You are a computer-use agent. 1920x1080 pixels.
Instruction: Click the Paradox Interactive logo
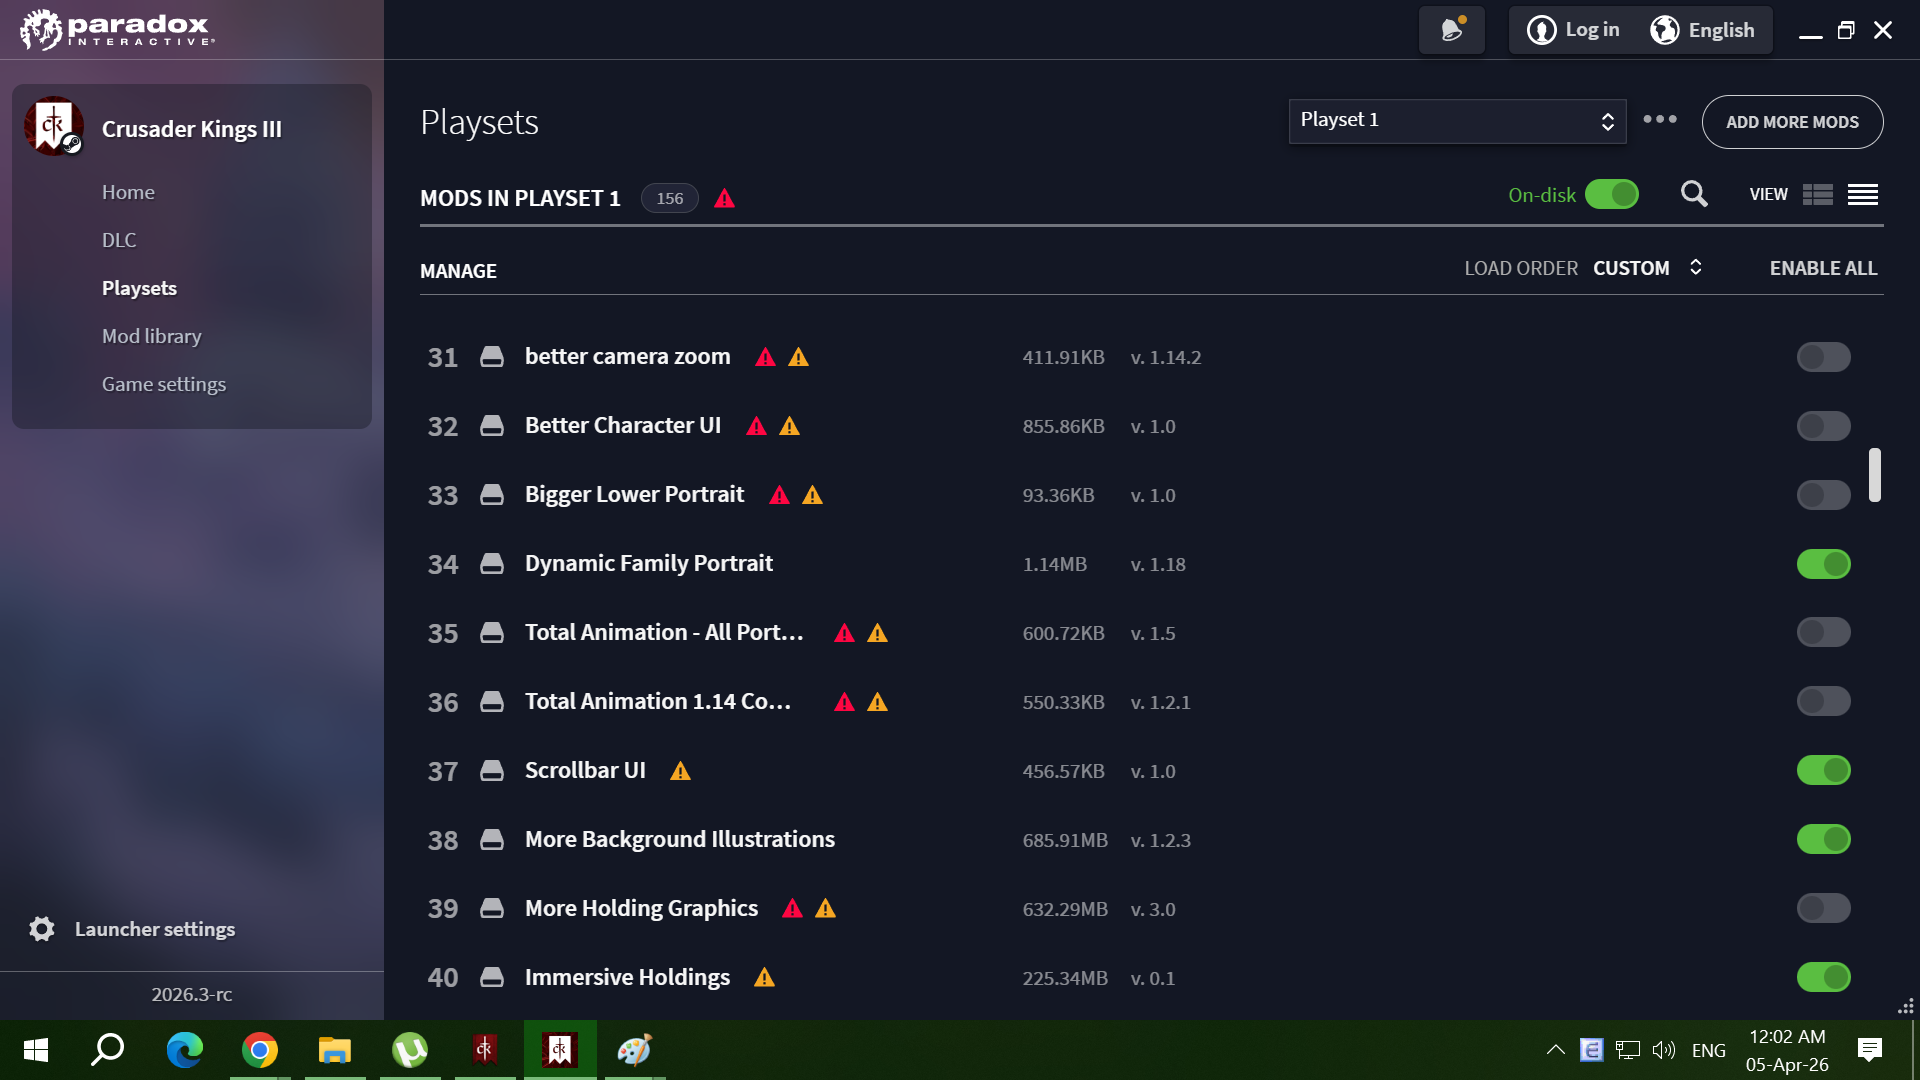117,30
